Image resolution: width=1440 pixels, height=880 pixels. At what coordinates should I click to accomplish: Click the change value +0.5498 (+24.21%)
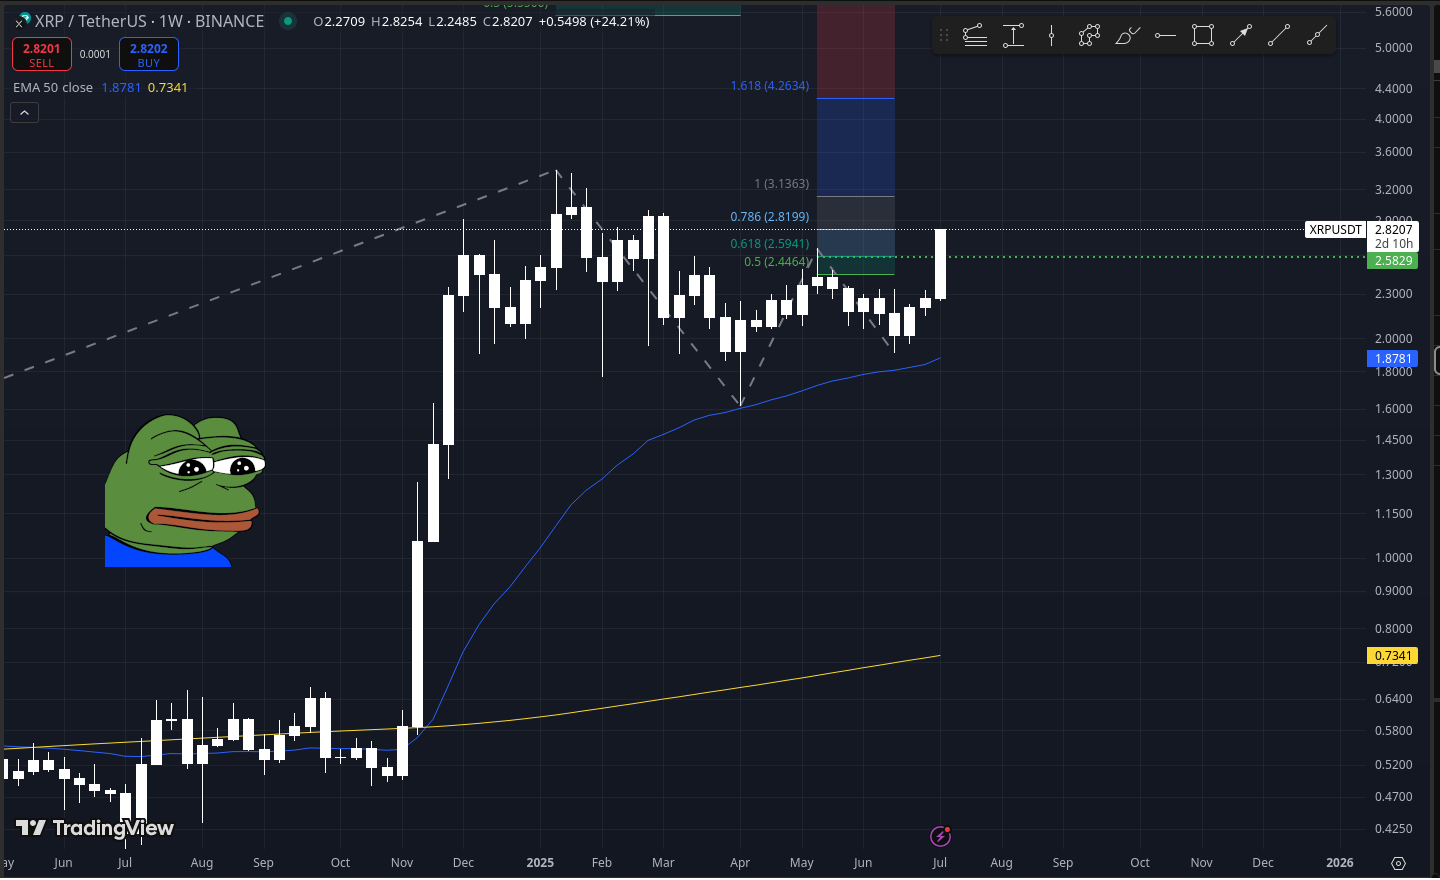594,21
